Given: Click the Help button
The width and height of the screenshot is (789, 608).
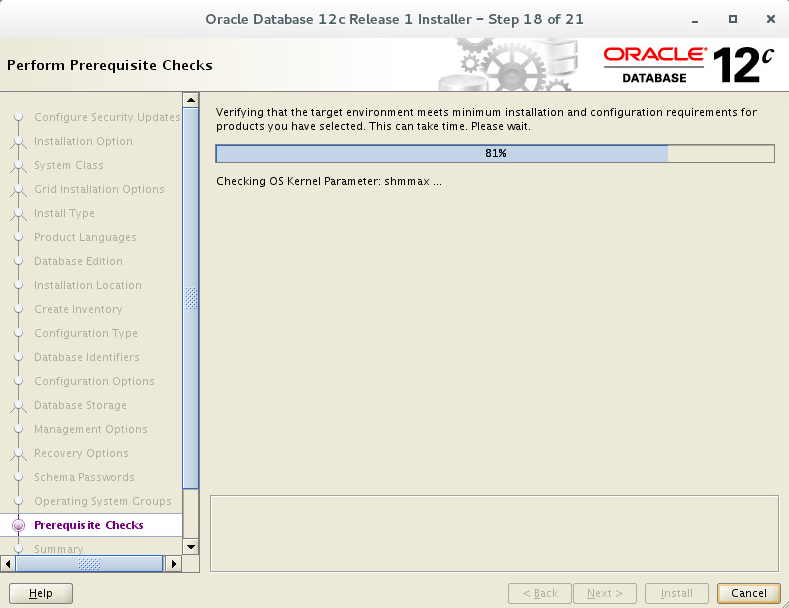Looking at the screenshot, I should [41, 593].
